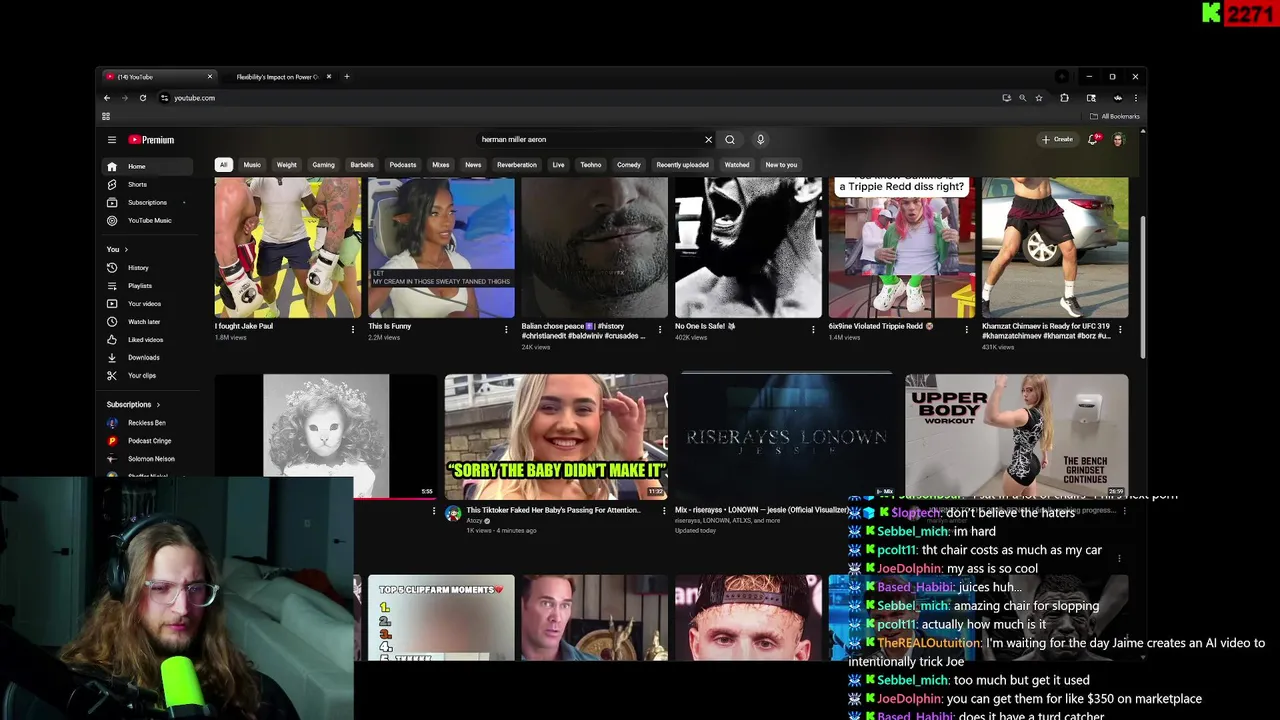Image resolution: width=1280 pixels, height=720 pixels.
Task: Open Reckless Ben channel
Action: tap(146, 423)
